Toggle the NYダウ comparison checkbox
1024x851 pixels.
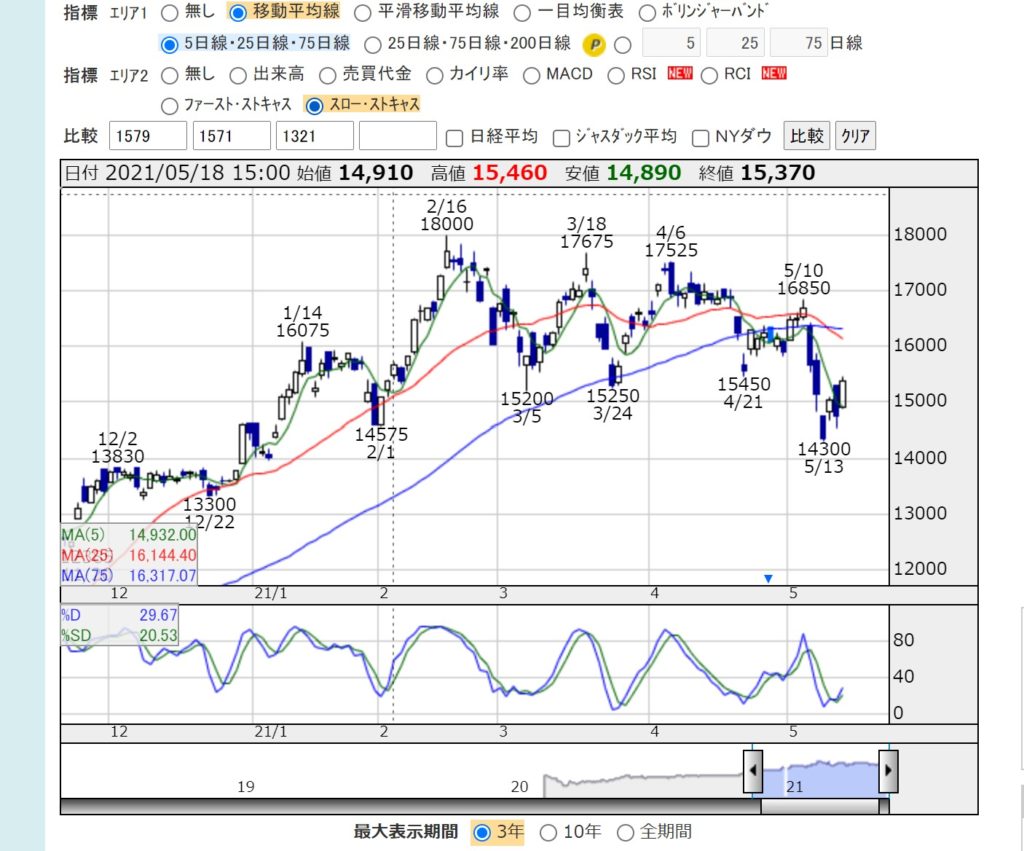click(x=701, y=137)
